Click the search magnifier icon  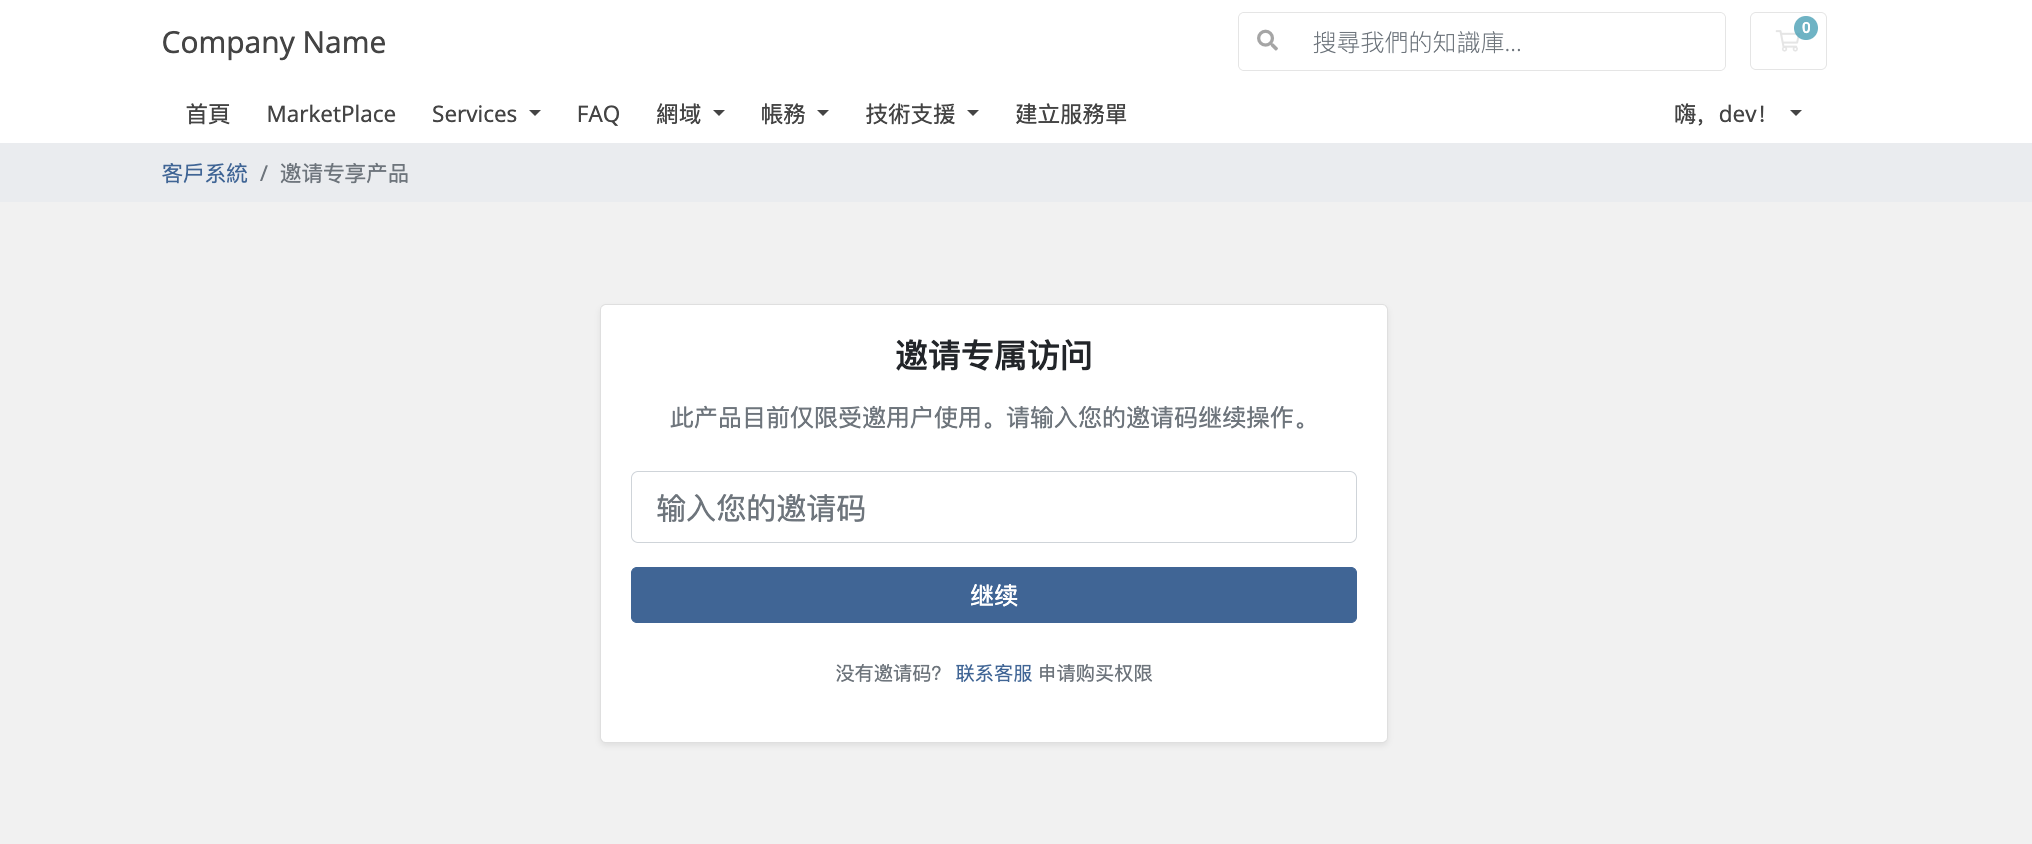point(1267,41)
